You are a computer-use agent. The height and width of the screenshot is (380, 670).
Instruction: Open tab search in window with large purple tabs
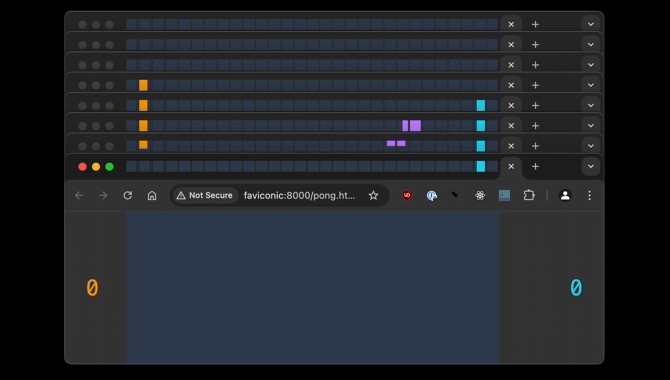point(591,126)
